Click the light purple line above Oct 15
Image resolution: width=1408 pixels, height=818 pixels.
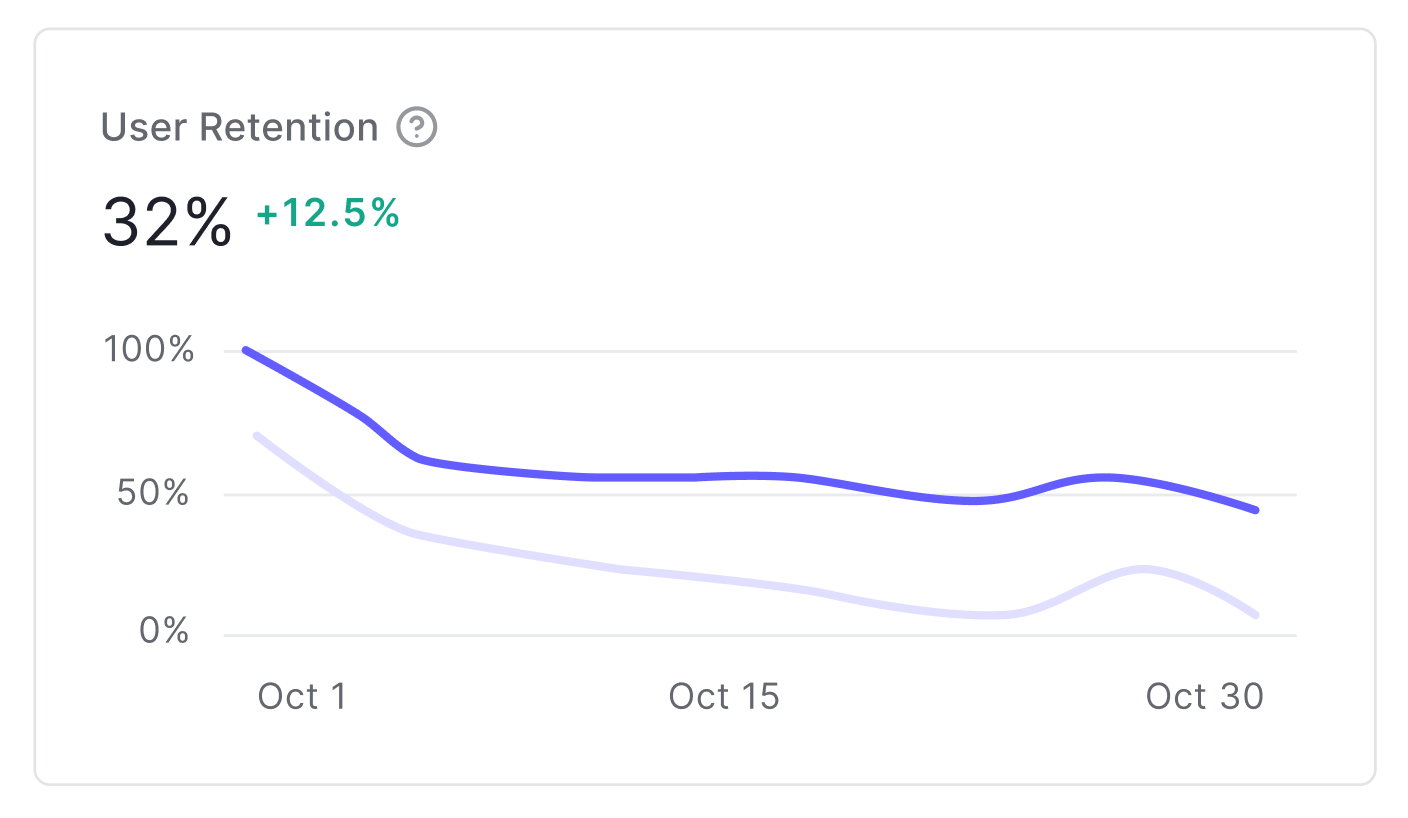724,579
